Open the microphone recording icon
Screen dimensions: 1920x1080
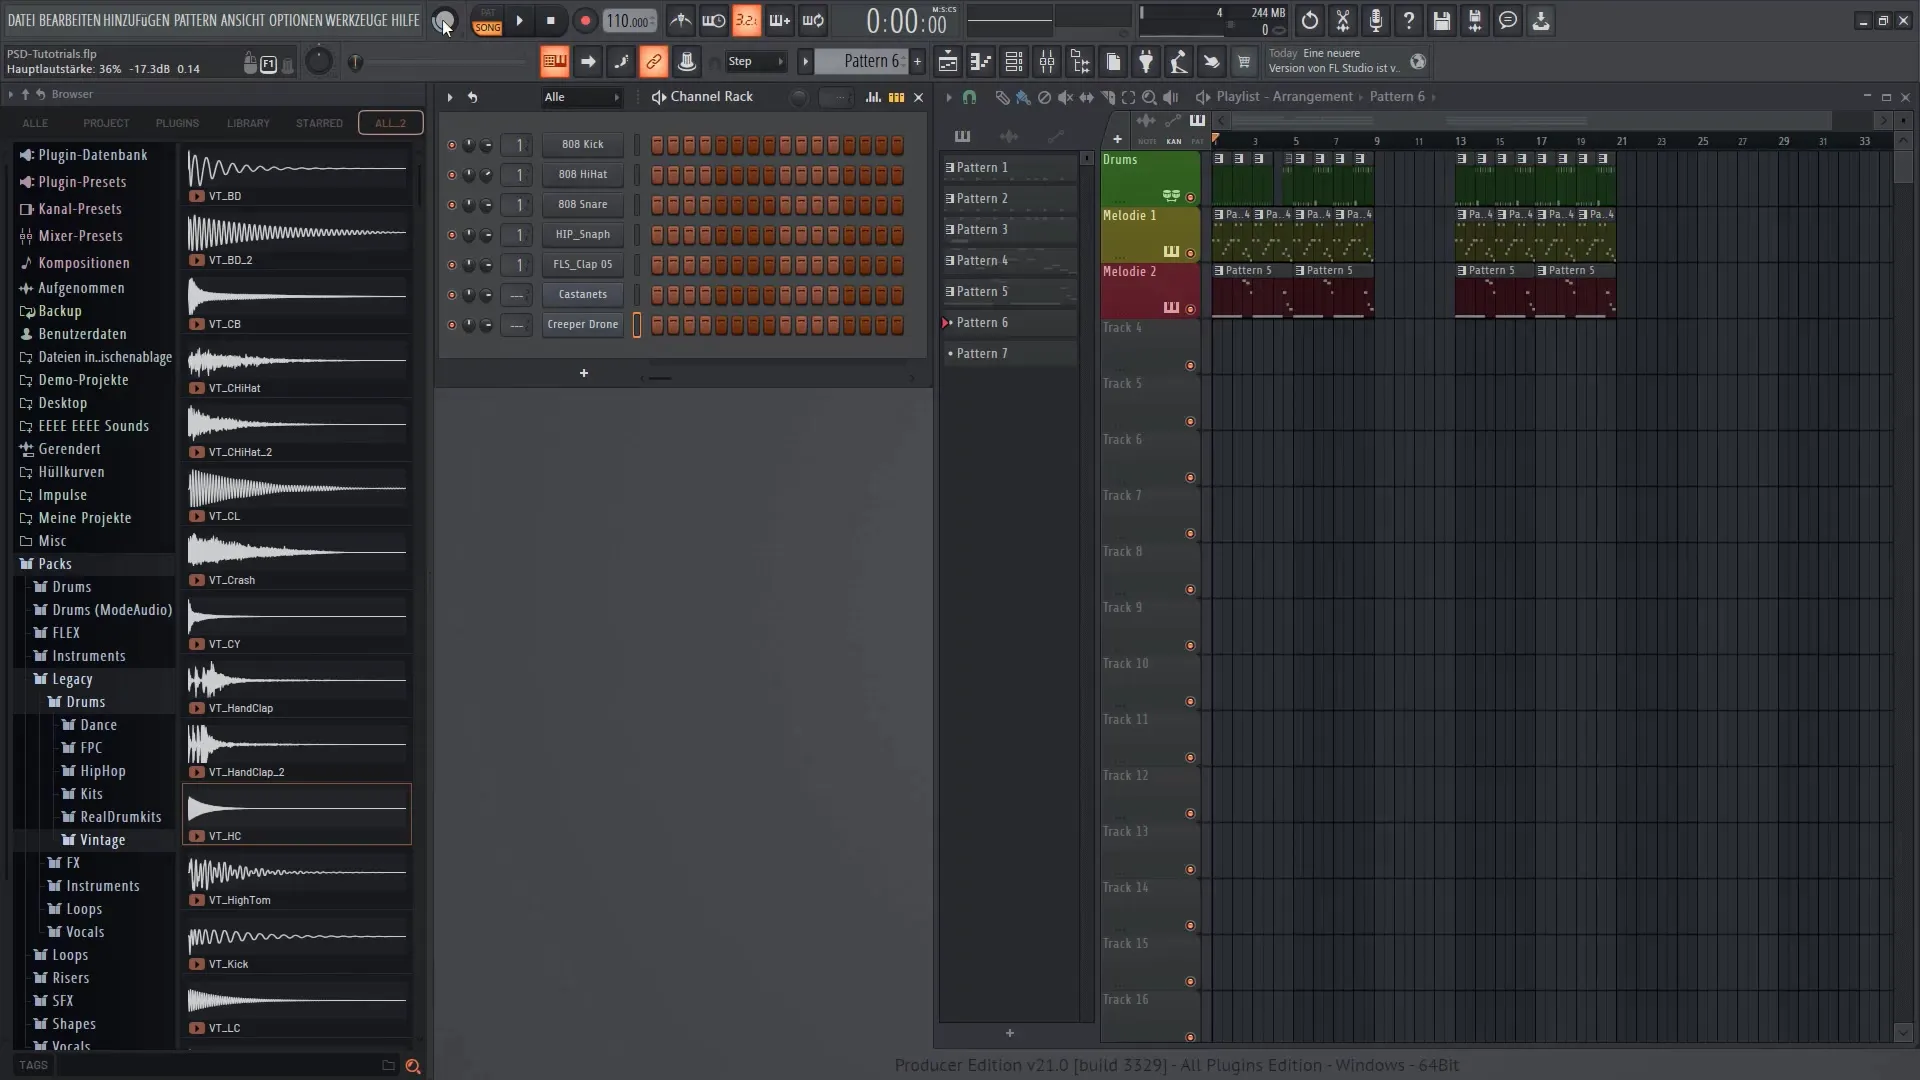(x=1375, y=21)
